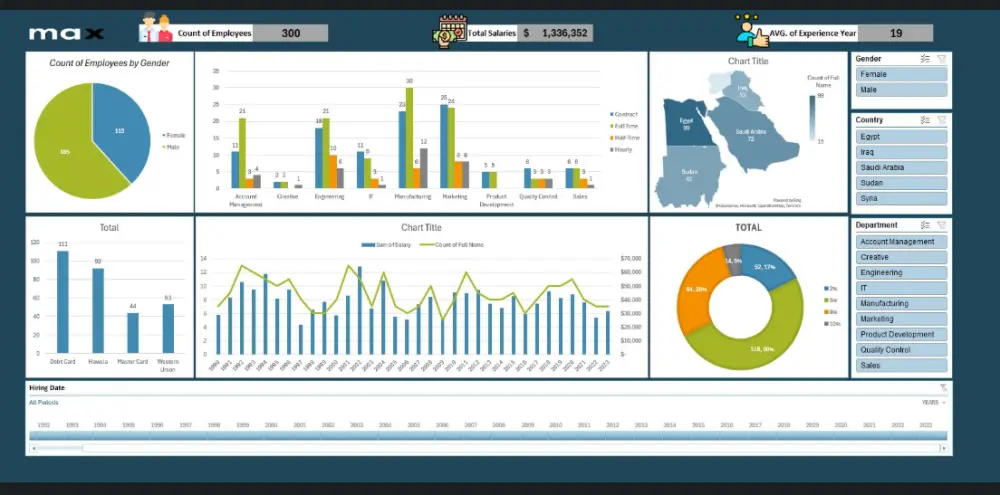Click the Sum of Salary legend entry
The image size is (1000, 495).
tap(386, 245)
